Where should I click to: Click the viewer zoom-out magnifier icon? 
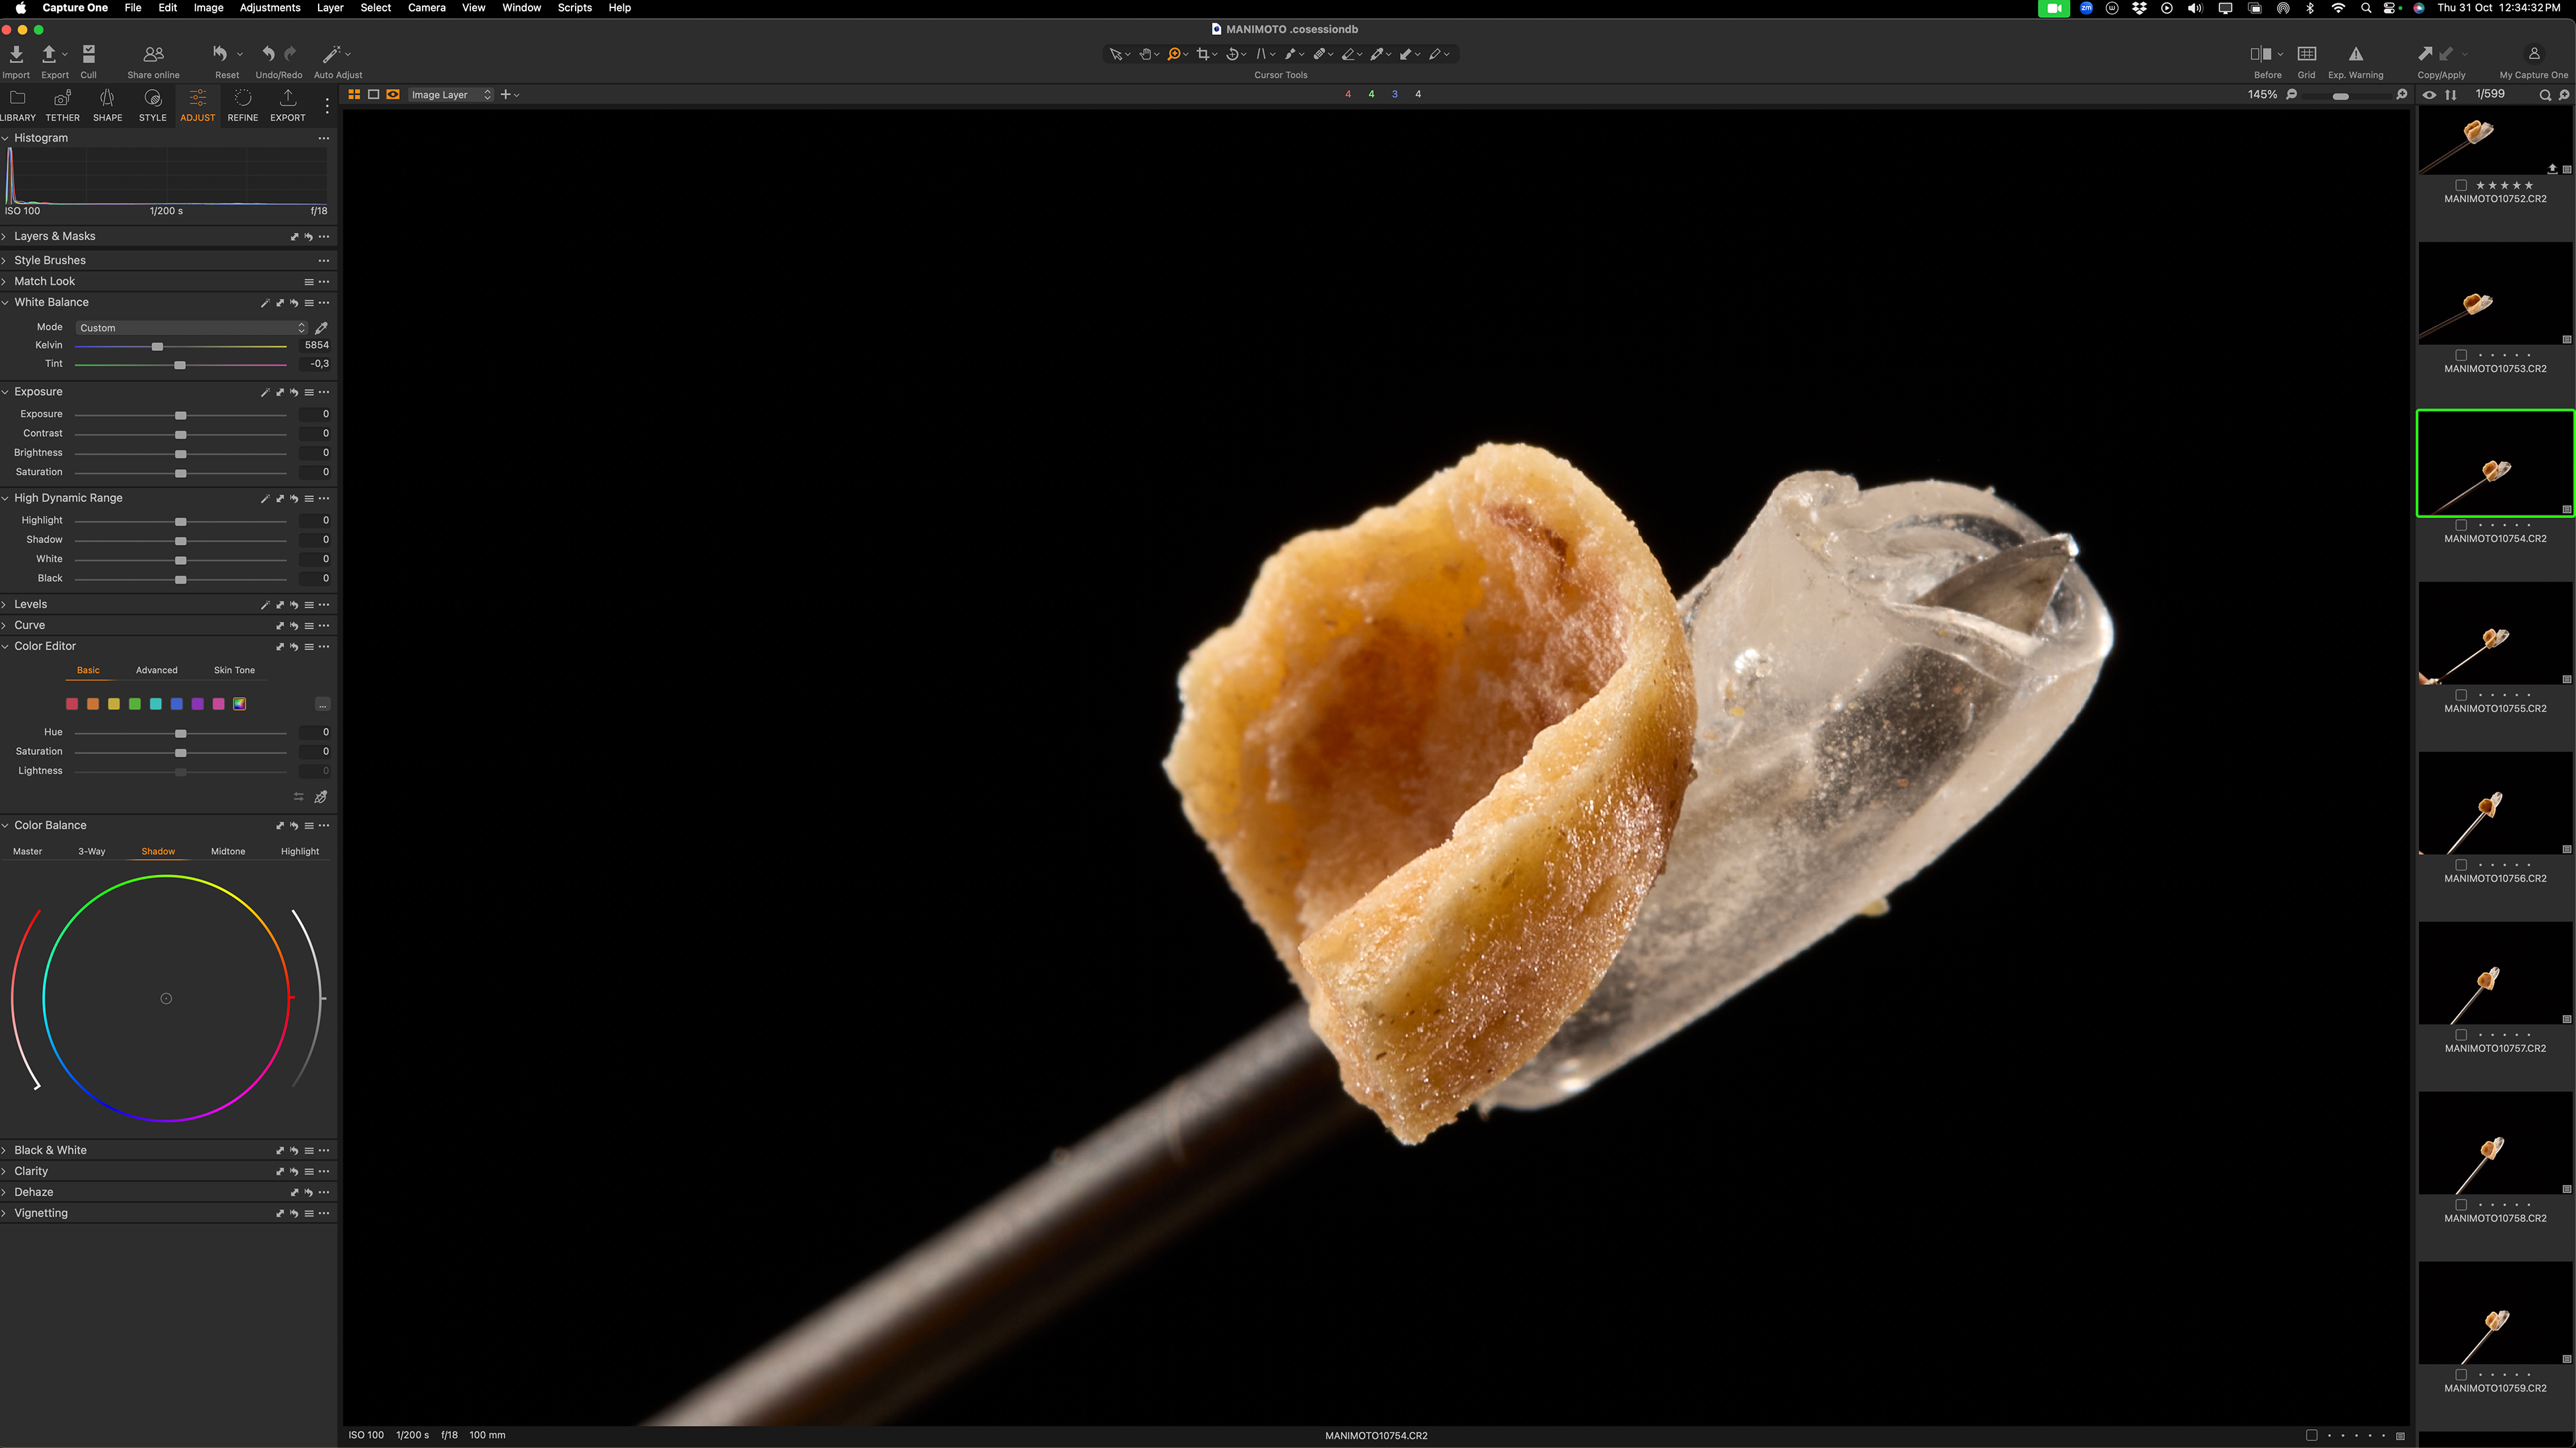click(2292, 94)
